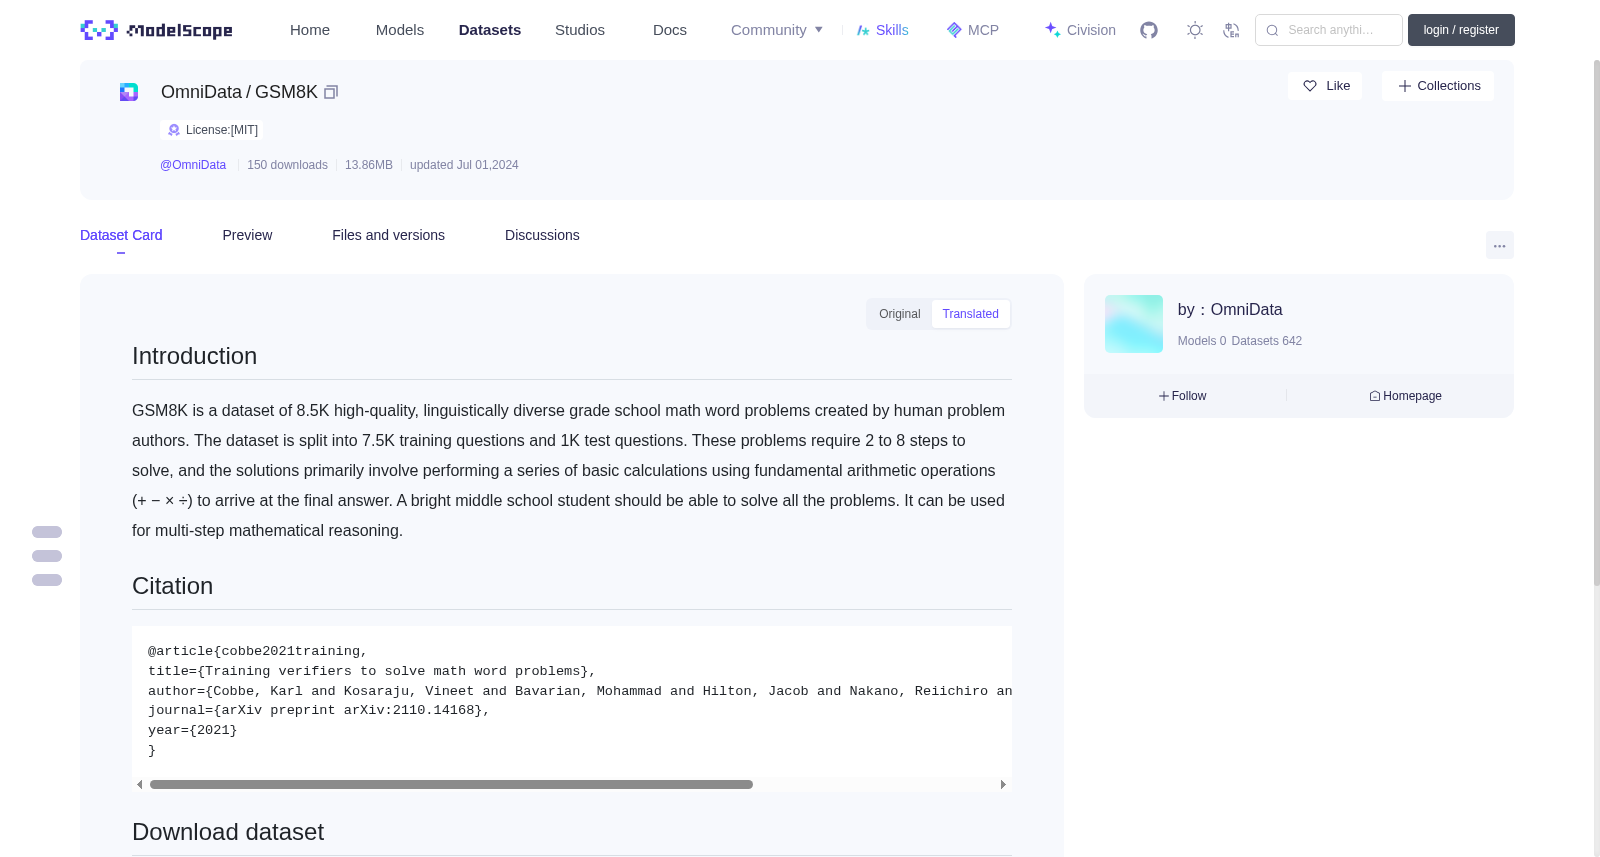Click the citation horizontal scrollbar thumb
Viewport: 1600px width, 857px height.
451,785
